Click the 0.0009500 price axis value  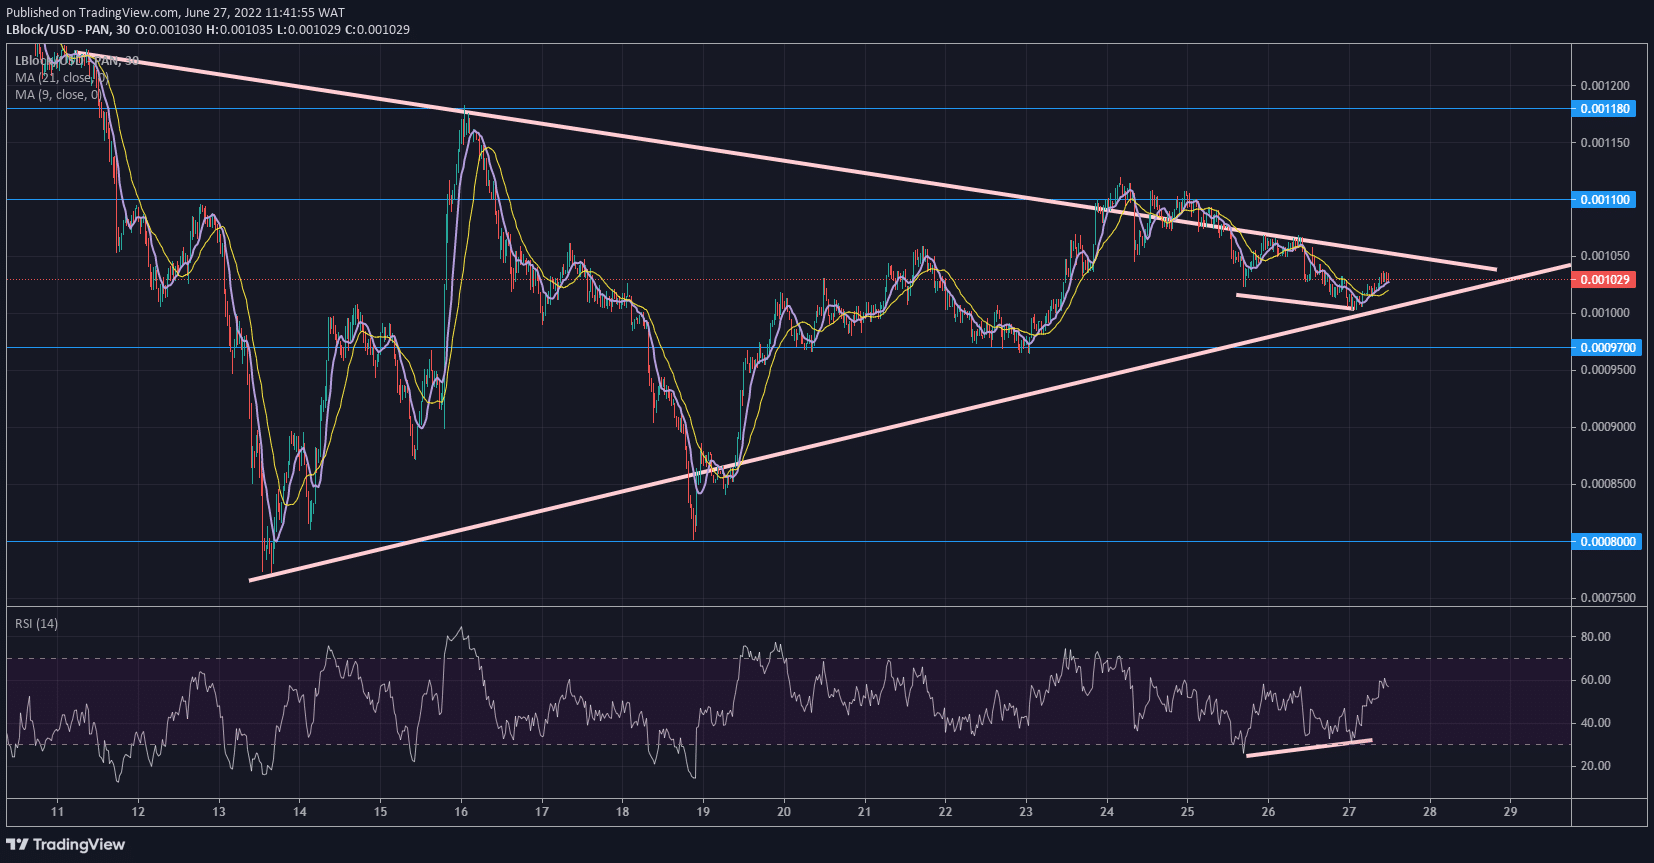click(1608, 370)
